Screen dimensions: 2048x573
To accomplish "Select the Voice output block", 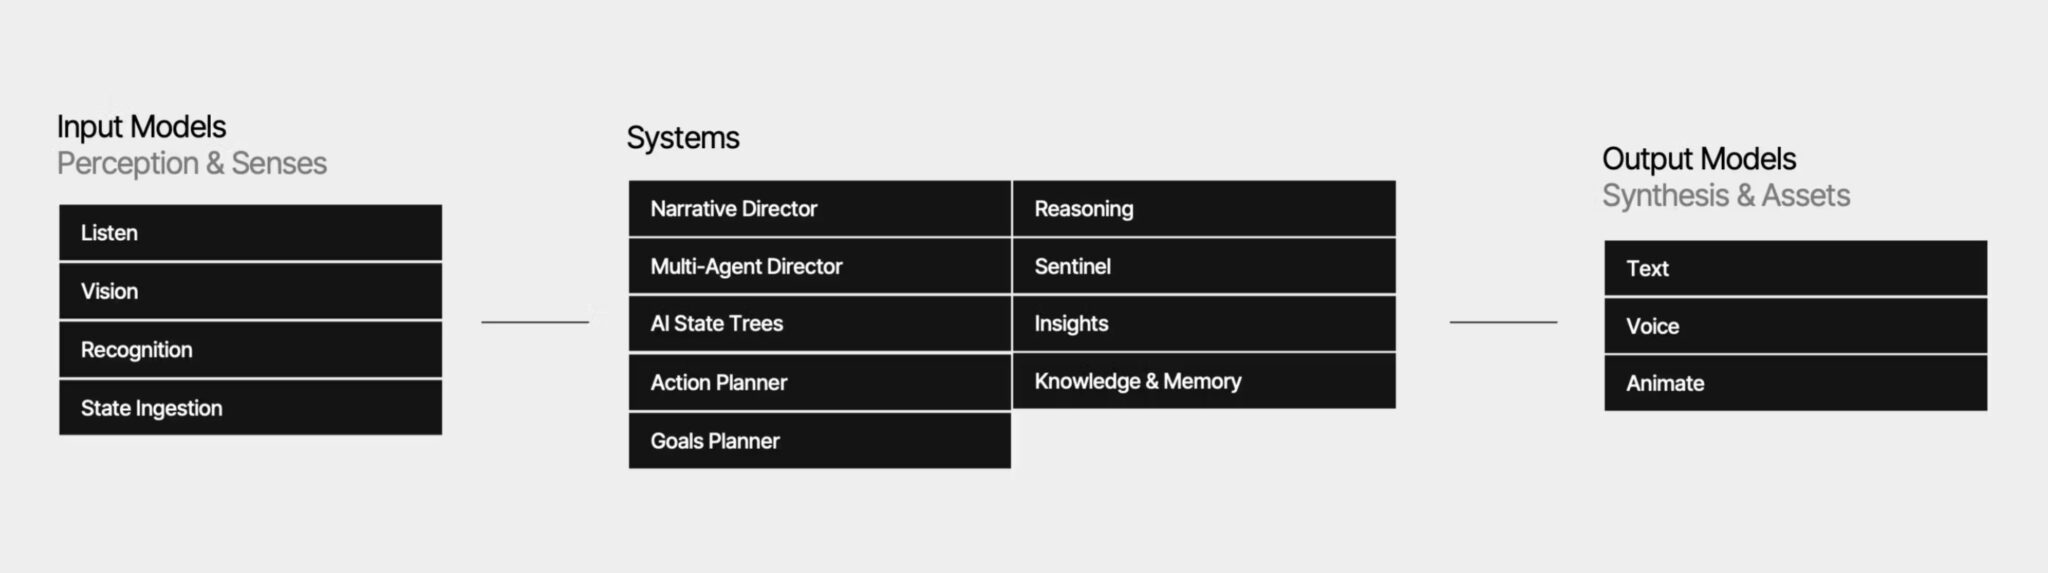I will [1795, 326].
